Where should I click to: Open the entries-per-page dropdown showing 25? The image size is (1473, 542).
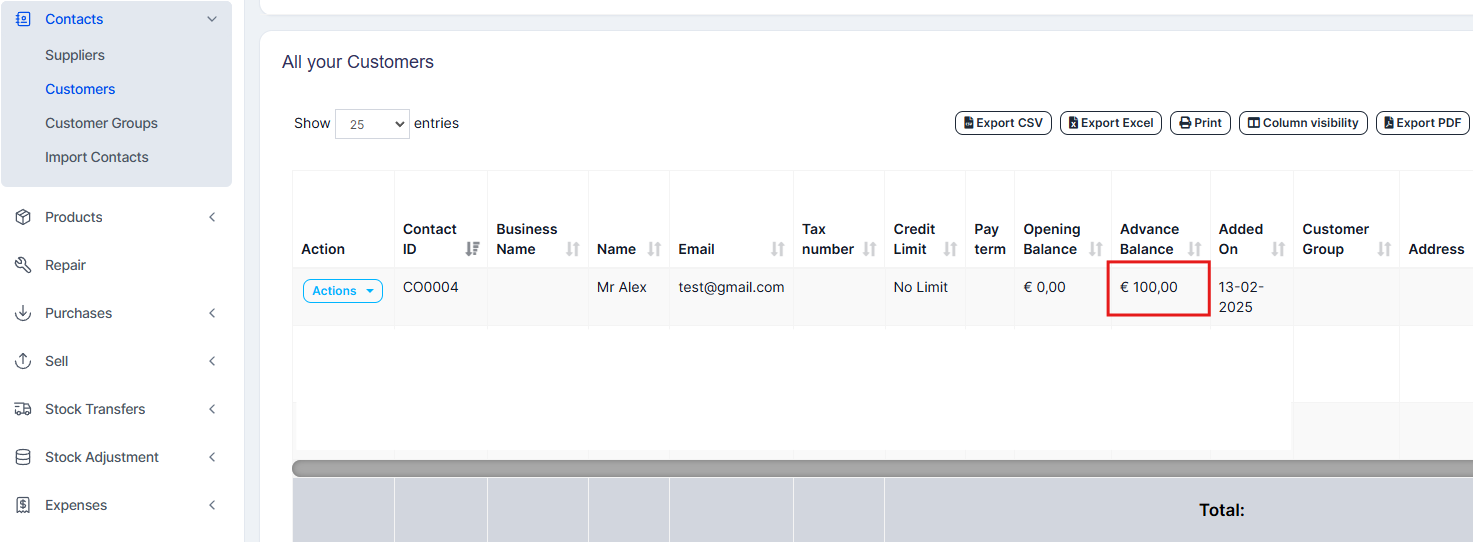(x=372, y=124)
